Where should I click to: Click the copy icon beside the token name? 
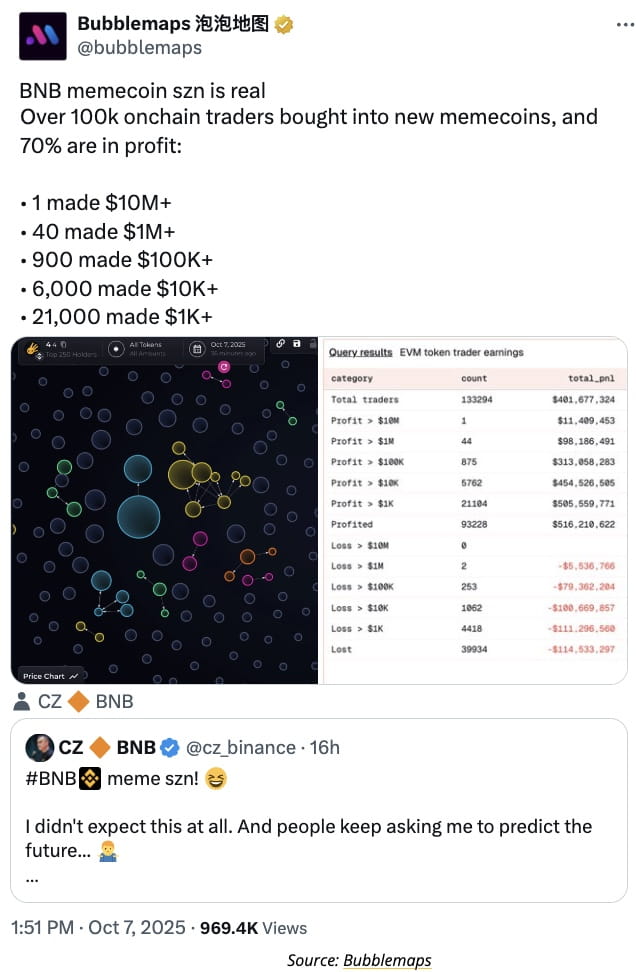(64, 345)
